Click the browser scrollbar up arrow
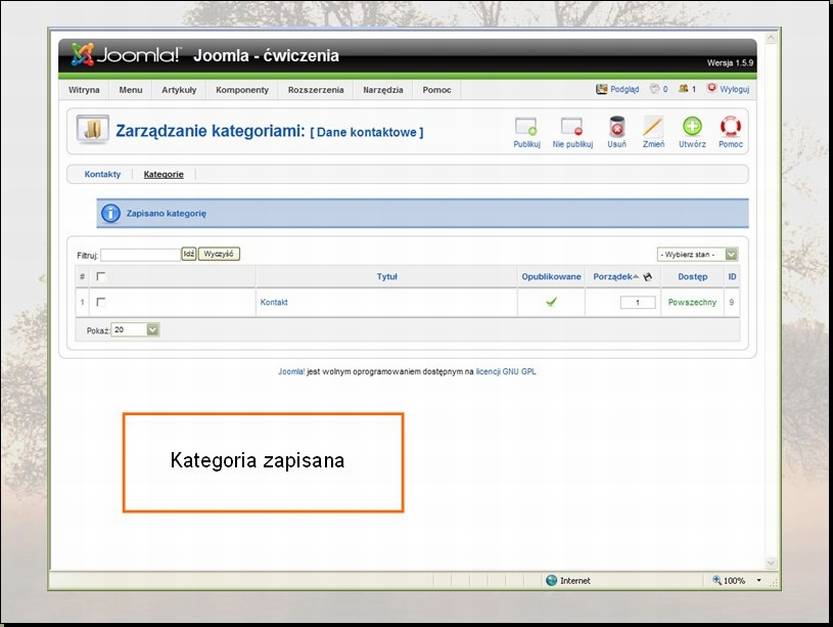Screen dimensions: 833x627 (x=771, y=38)
